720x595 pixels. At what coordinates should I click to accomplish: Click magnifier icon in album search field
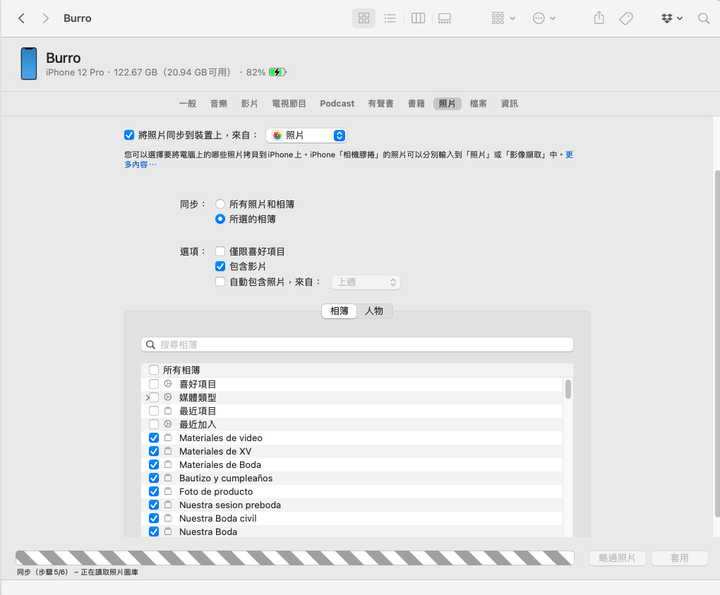pos(150,344)
